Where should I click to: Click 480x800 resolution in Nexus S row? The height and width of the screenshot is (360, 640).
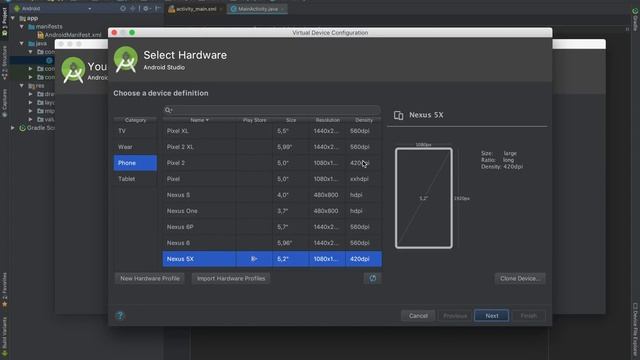(326, 195)
